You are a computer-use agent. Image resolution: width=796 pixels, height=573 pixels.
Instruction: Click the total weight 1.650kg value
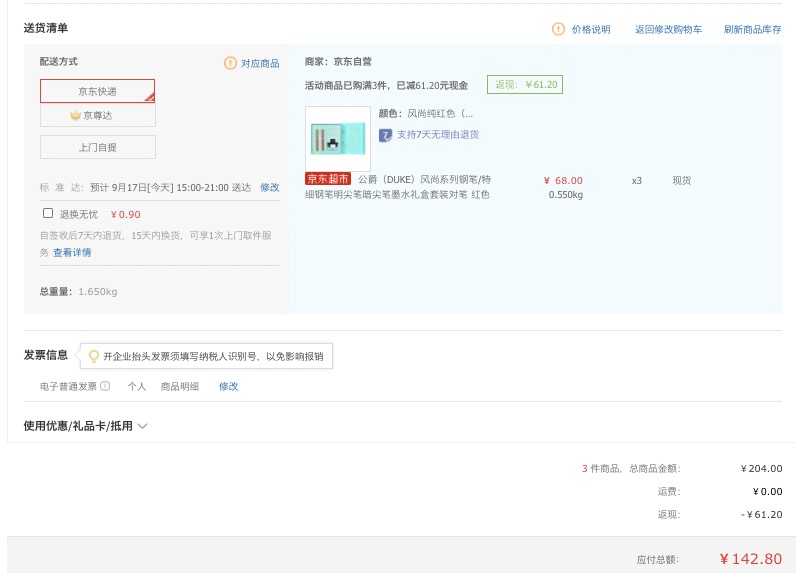(x=98, y=291)
